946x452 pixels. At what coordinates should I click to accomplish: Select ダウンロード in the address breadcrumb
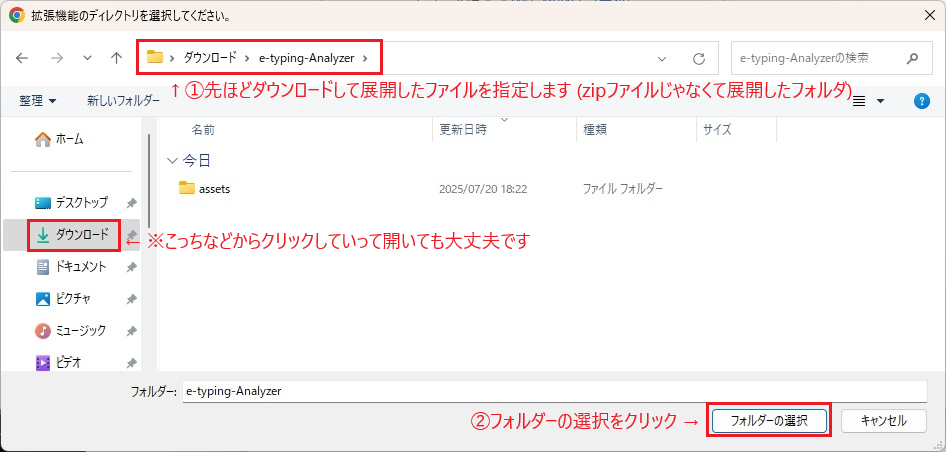(210, 58)
